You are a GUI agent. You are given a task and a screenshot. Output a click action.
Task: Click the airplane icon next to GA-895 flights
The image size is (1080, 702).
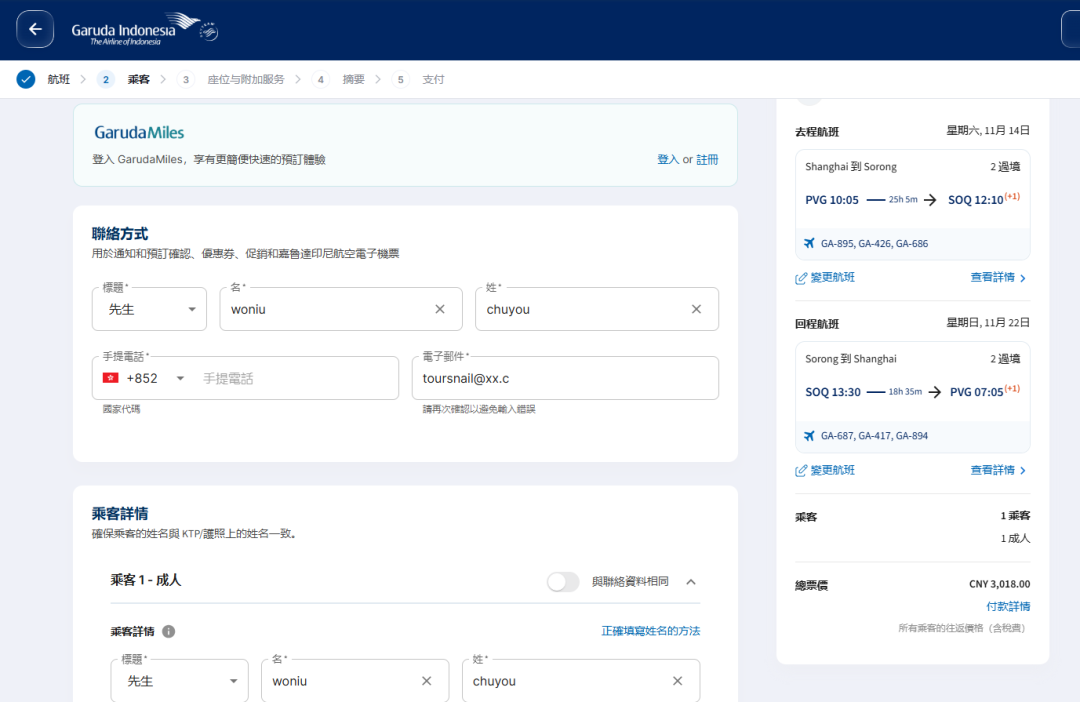(x=809, y=243)
